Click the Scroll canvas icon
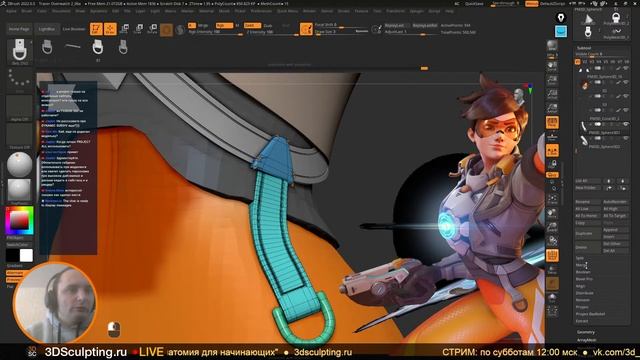This screenshot has height=360, width=640. tap(552, 66)
